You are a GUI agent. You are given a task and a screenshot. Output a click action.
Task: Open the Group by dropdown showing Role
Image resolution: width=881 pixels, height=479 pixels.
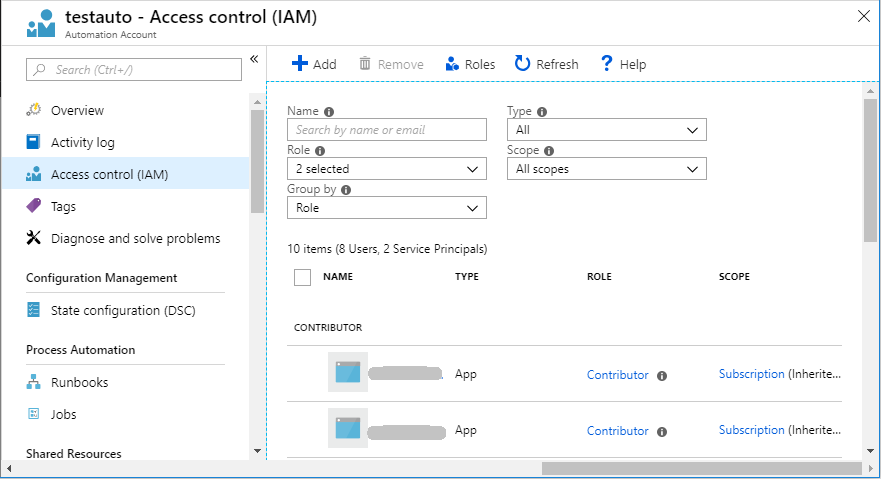click(x=387, y=208)
